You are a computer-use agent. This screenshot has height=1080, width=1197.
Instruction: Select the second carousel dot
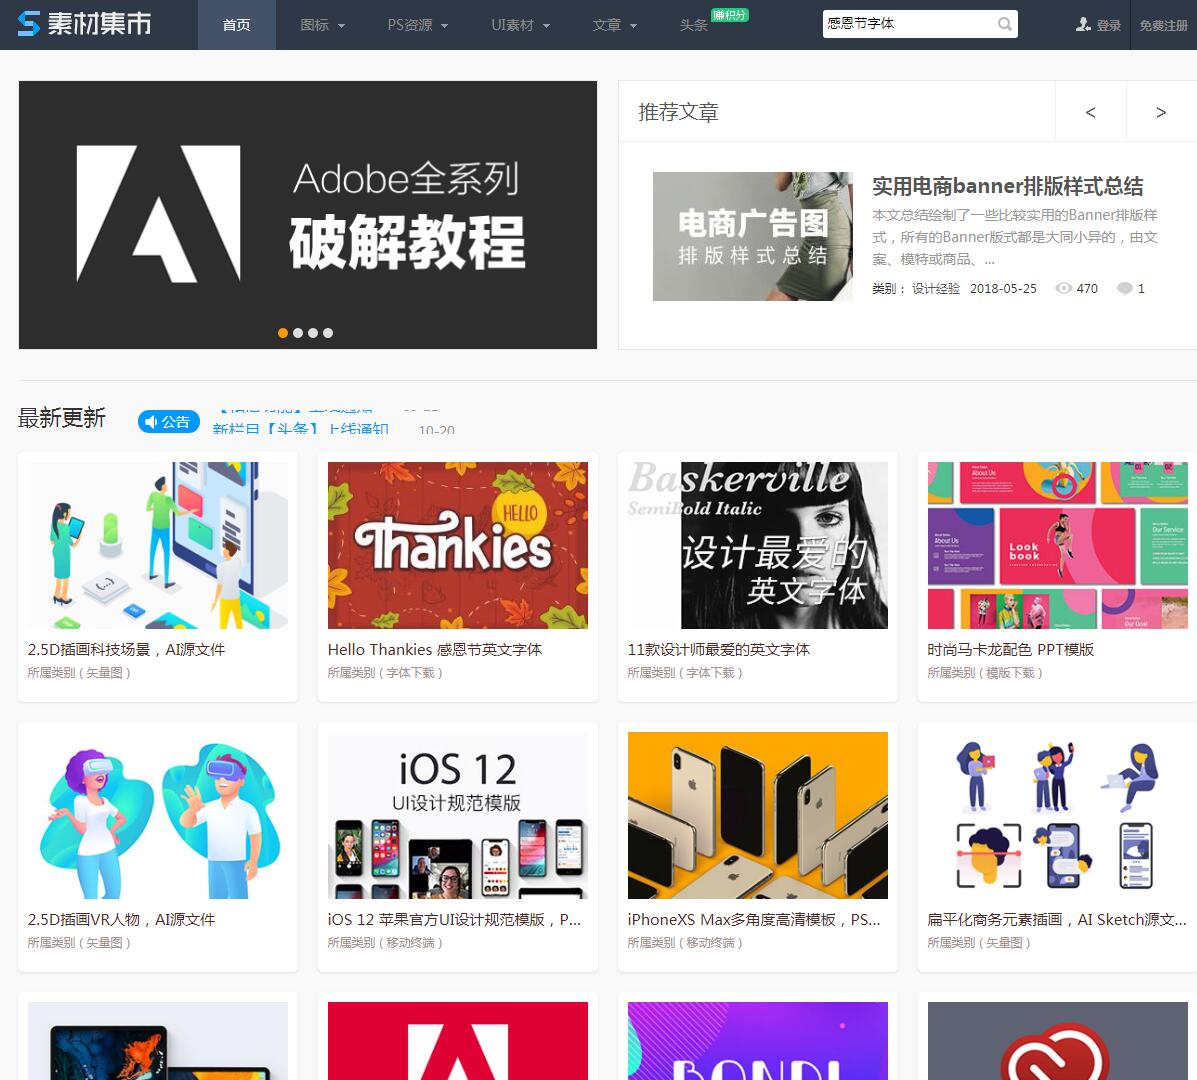tap(298, 333)
